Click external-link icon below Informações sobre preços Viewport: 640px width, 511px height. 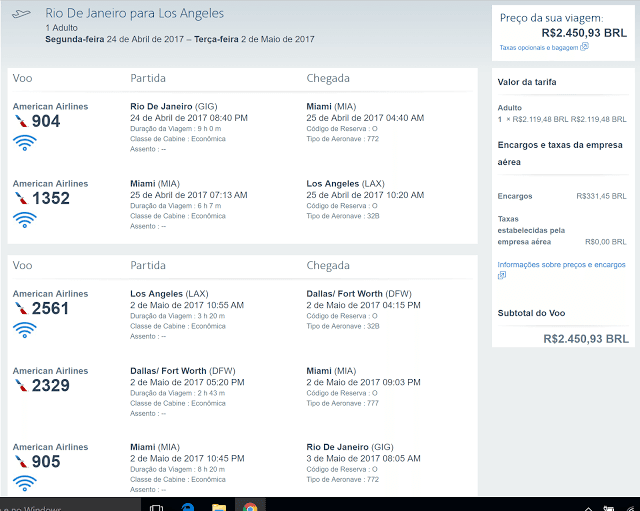502,275
